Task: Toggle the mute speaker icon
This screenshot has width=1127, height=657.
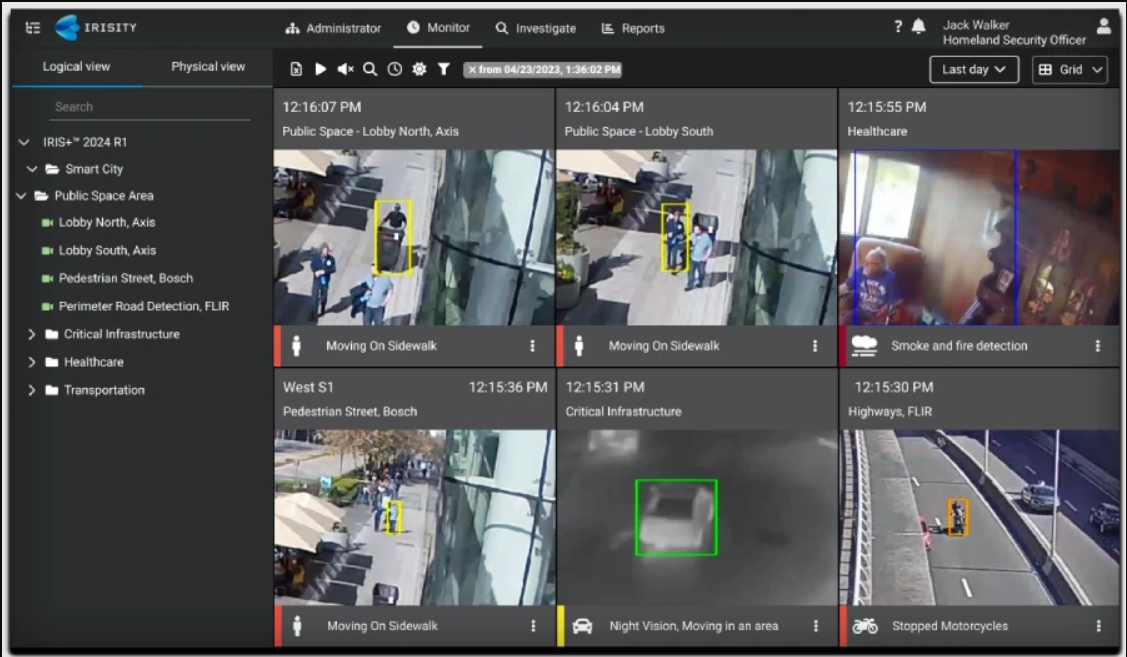Action: (x=346, y=69)
